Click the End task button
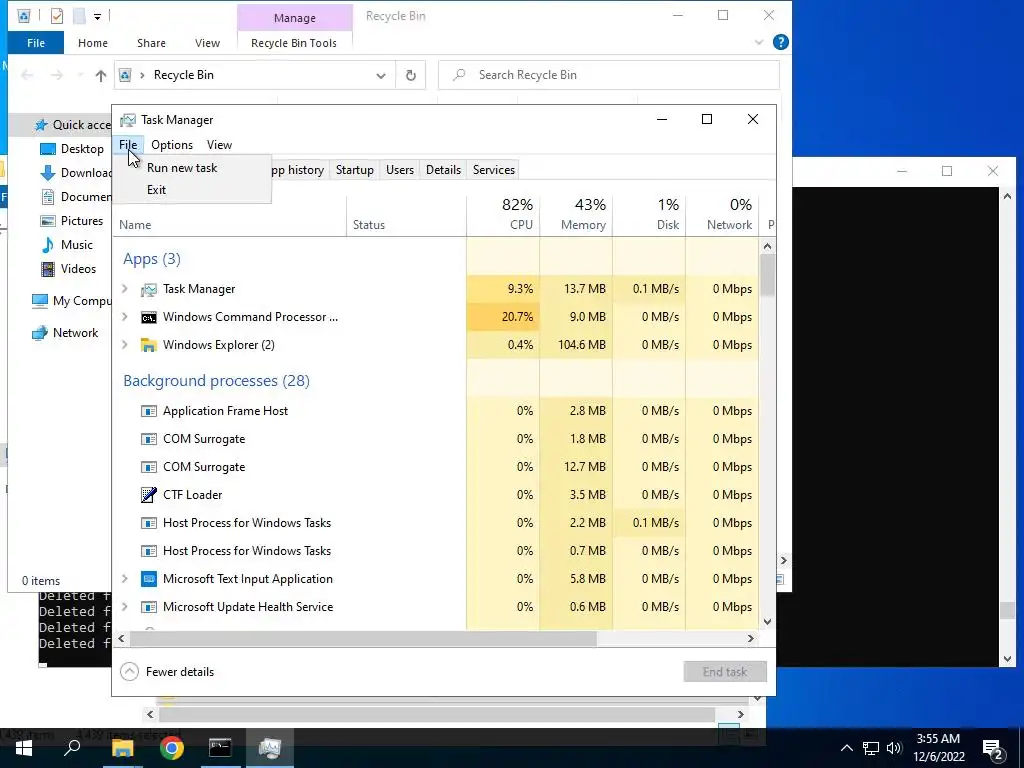Screen dimensions: 1024x768 point(725,671)
